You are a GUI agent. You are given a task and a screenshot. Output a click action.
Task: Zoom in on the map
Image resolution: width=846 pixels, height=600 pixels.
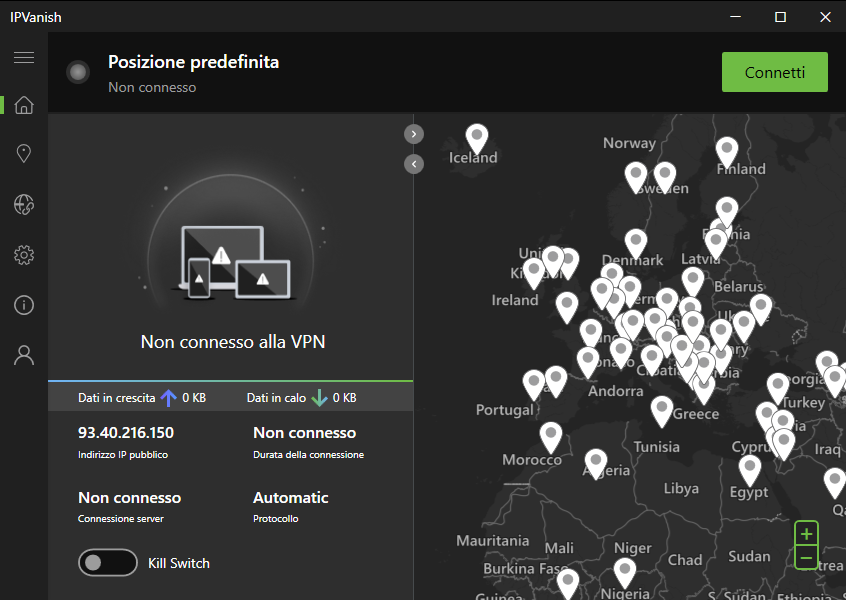tap(806, 533)
